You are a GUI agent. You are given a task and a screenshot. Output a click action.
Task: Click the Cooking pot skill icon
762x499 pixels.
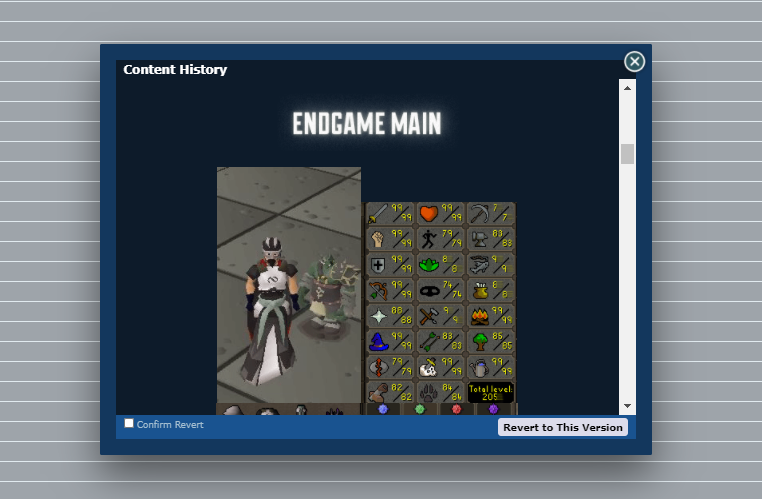coord(479,291)
